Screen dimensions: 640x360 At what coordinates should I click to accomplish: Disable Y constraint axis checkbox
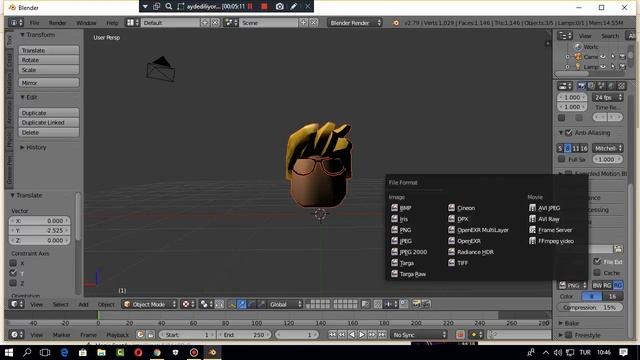pos(13,273)
